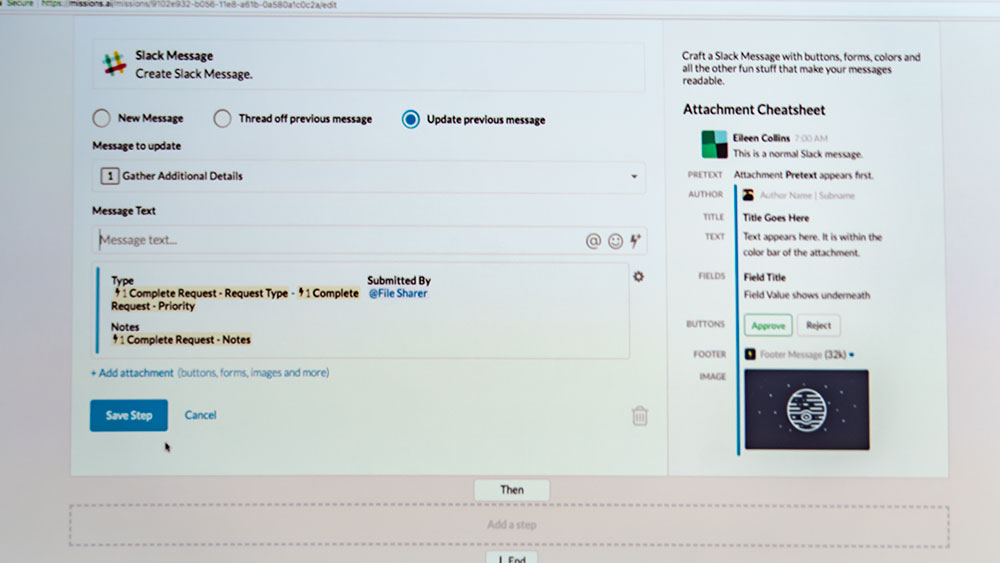The image size is (1000, 563).
Task: Click the author icon beside Author Name
Action: point(748,195)
